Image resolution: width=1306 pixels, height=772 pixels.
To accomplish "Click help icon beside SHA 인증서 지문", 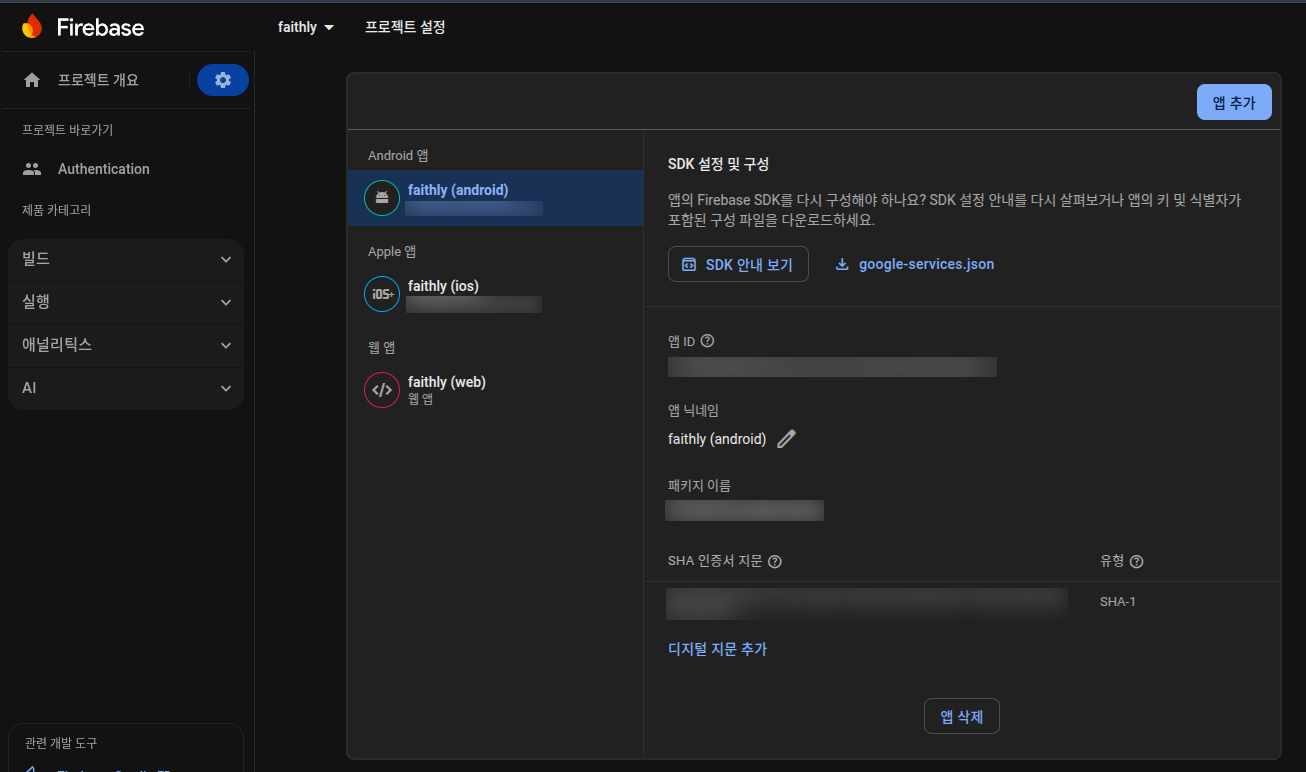I will [x=775, y=561].
